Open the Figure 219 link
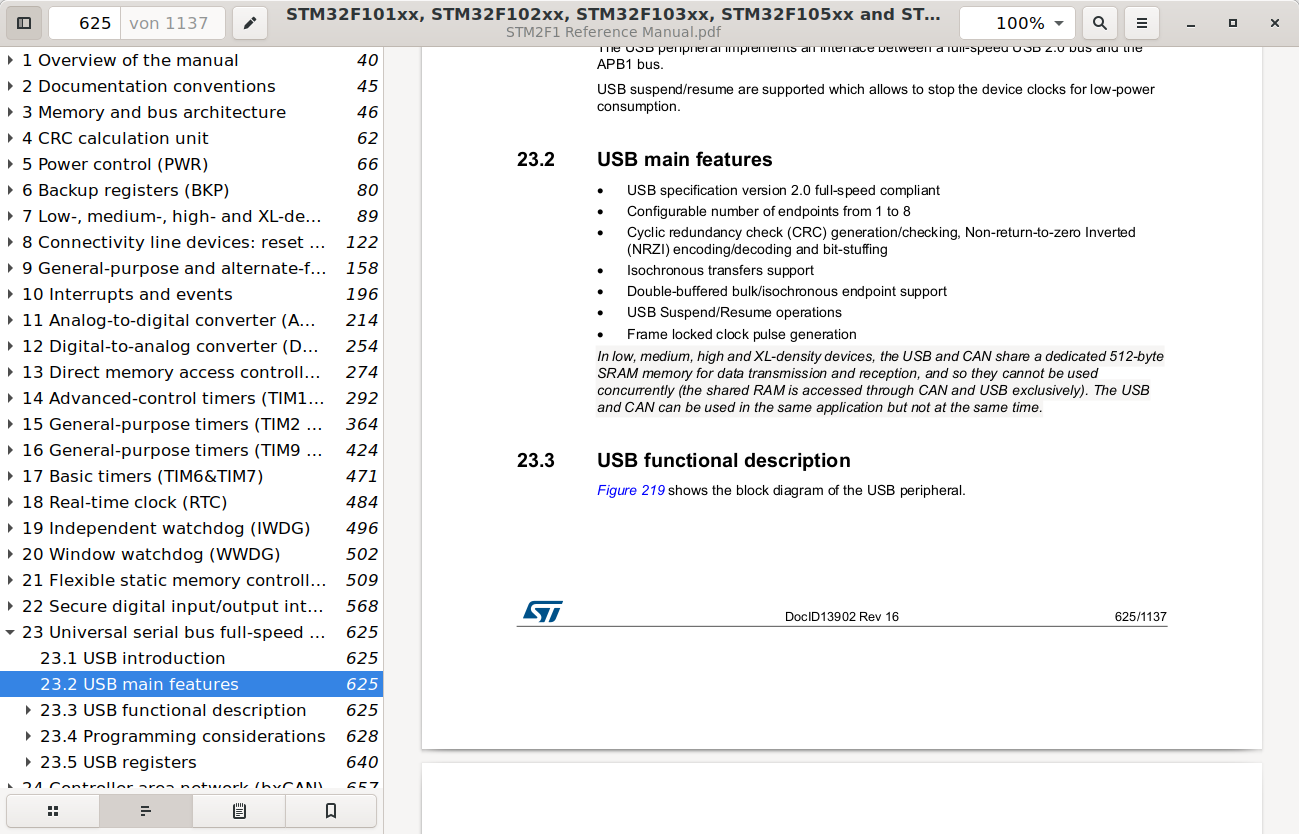This screenshot has width=1299, height=834. click(631, 490)
